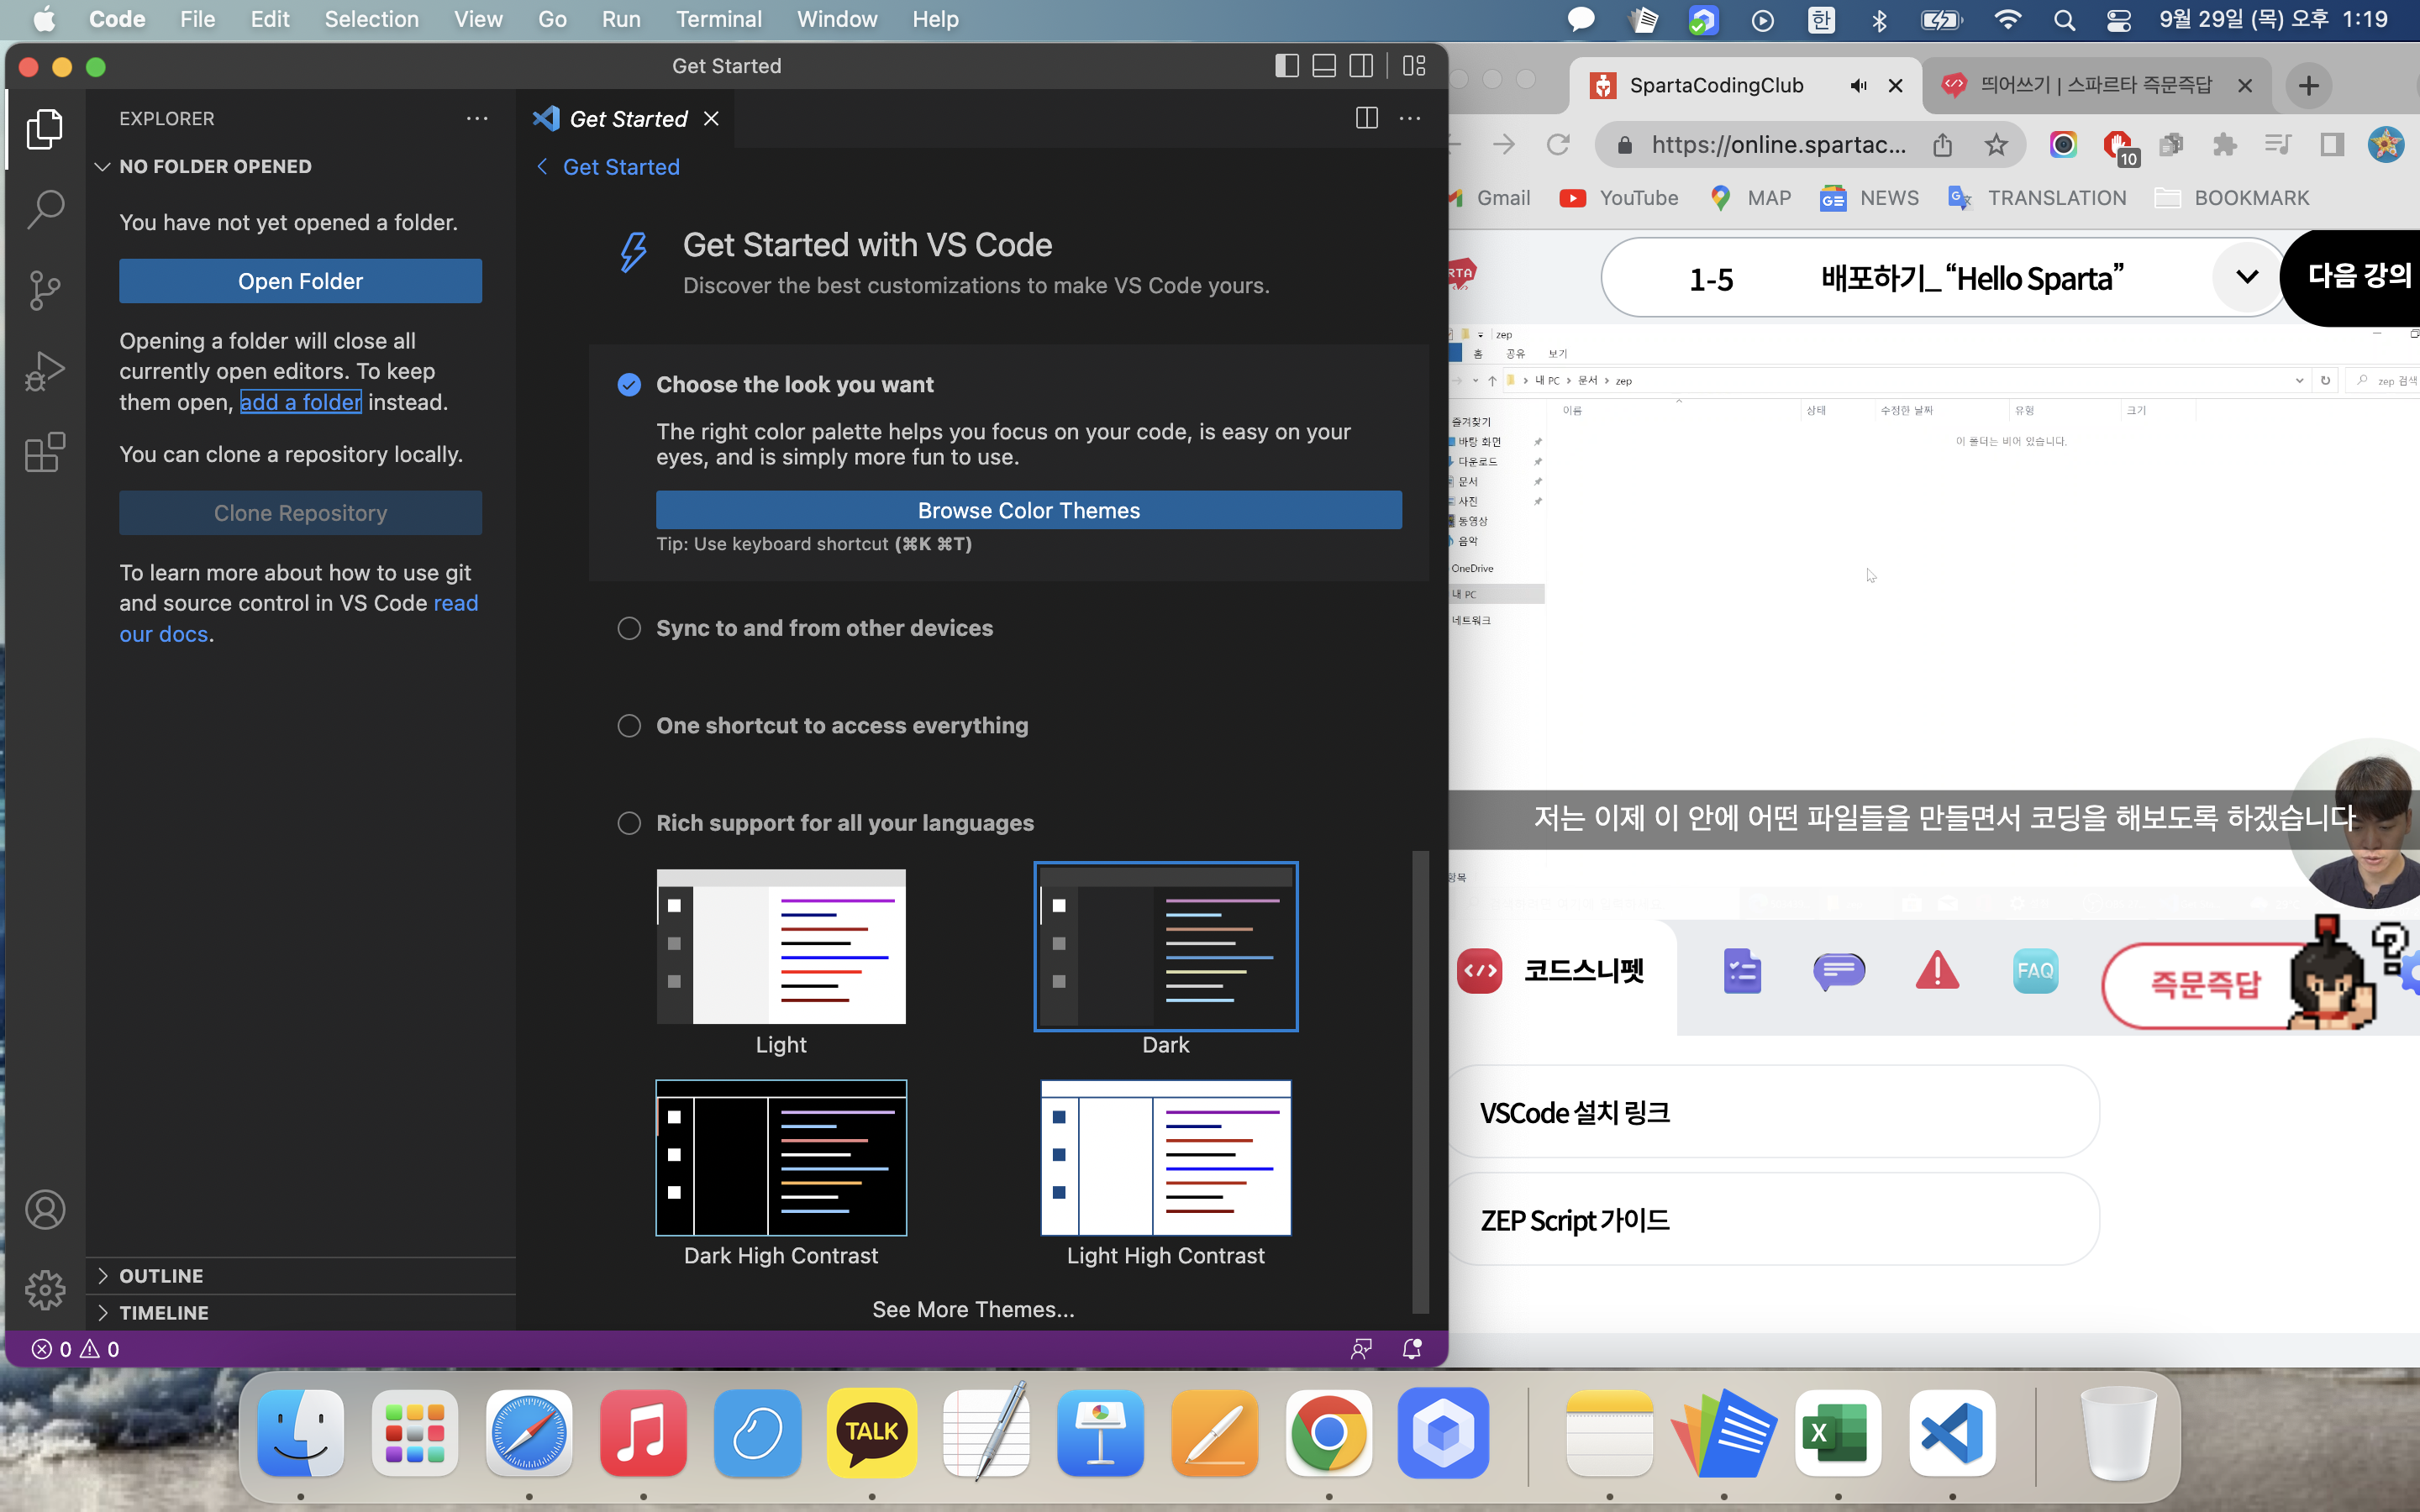Click the errors and warnings status indicator

(x=76, y=1349)
